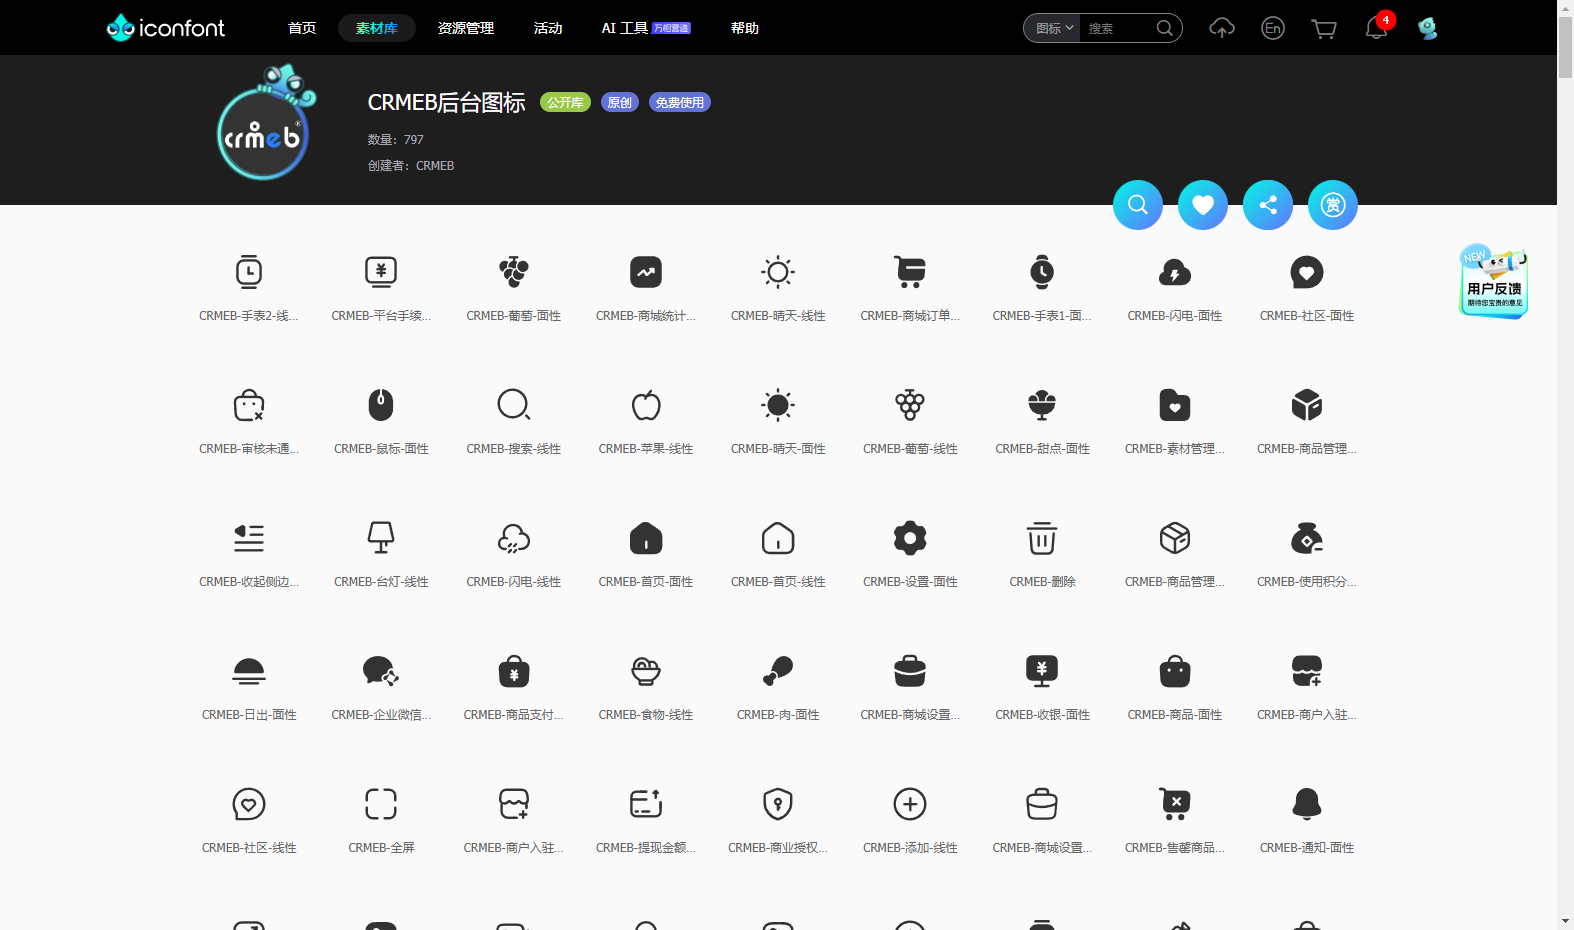Click the search magnifier in header
Viewport: 1574px width, 930px height.
coord(1165,28)
